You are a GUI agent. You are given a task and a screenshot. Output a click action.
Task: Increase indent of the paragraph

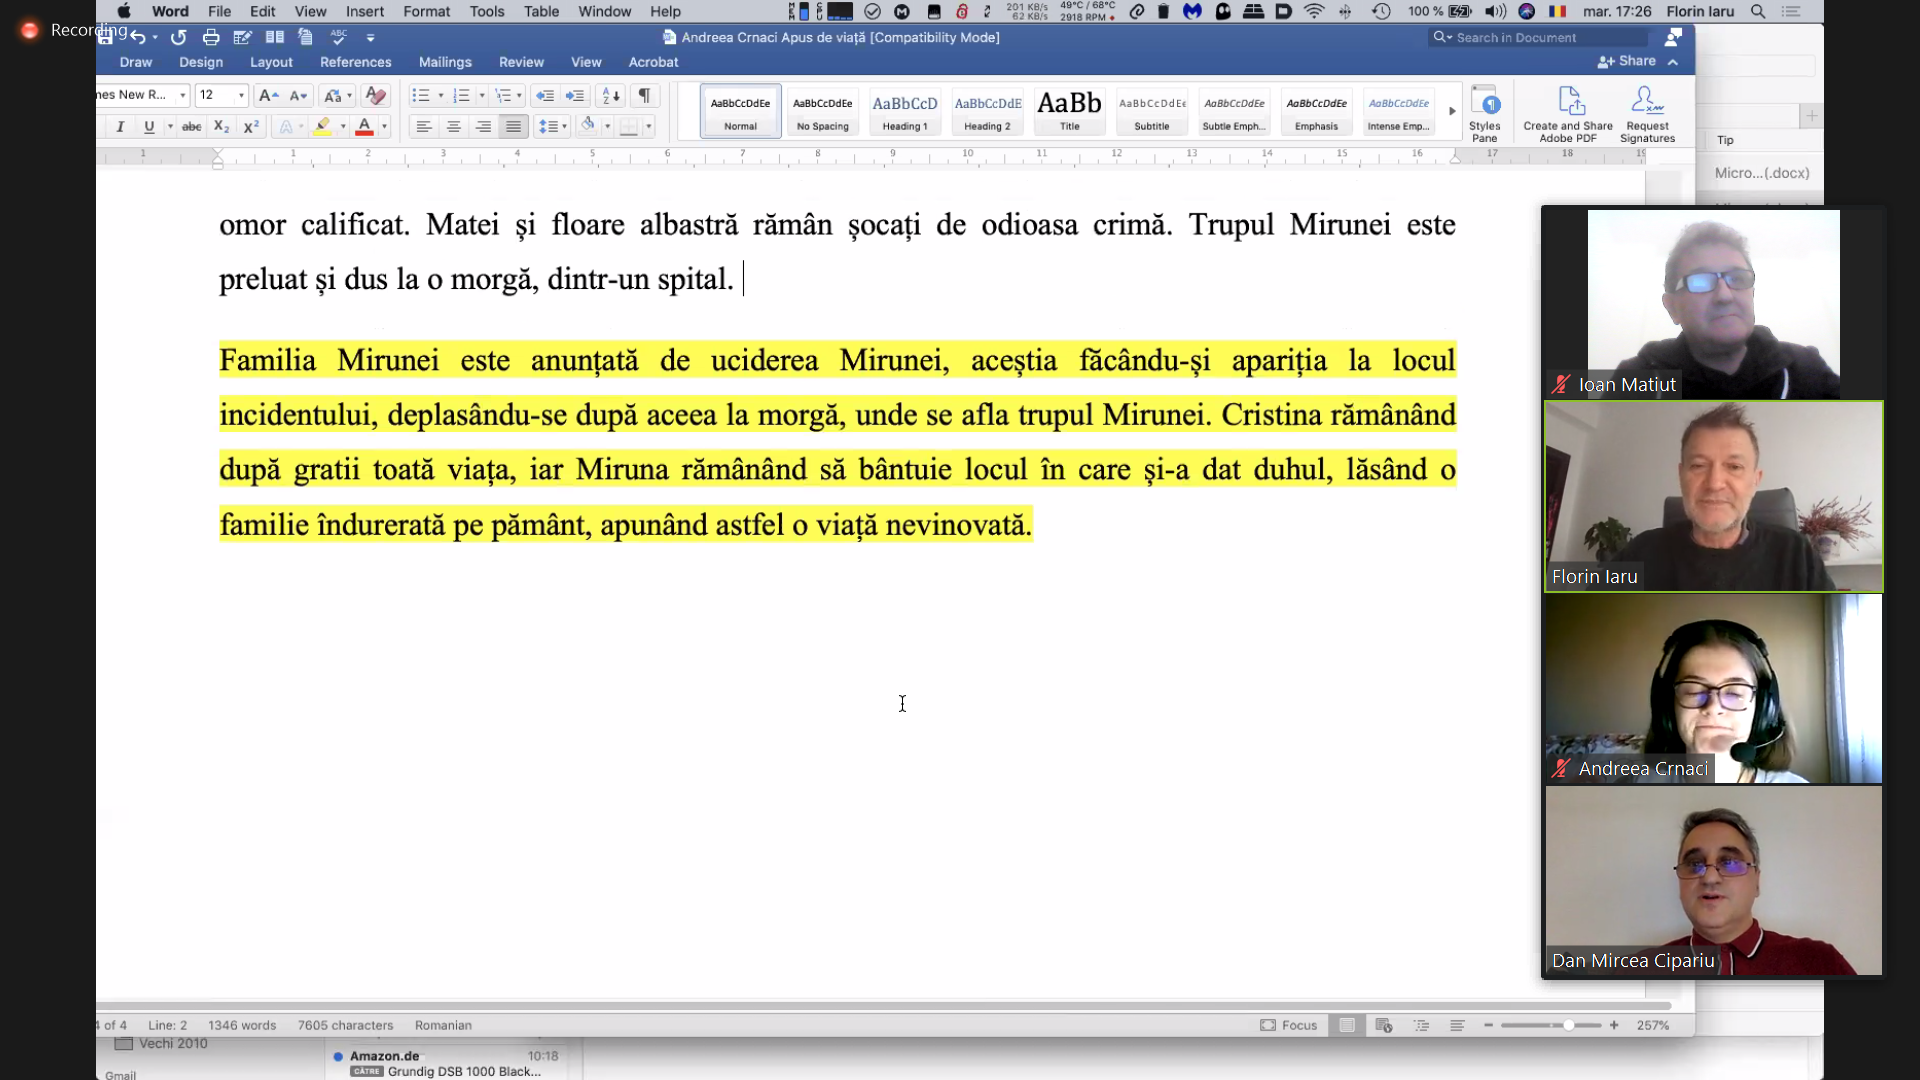pos(575,96)
